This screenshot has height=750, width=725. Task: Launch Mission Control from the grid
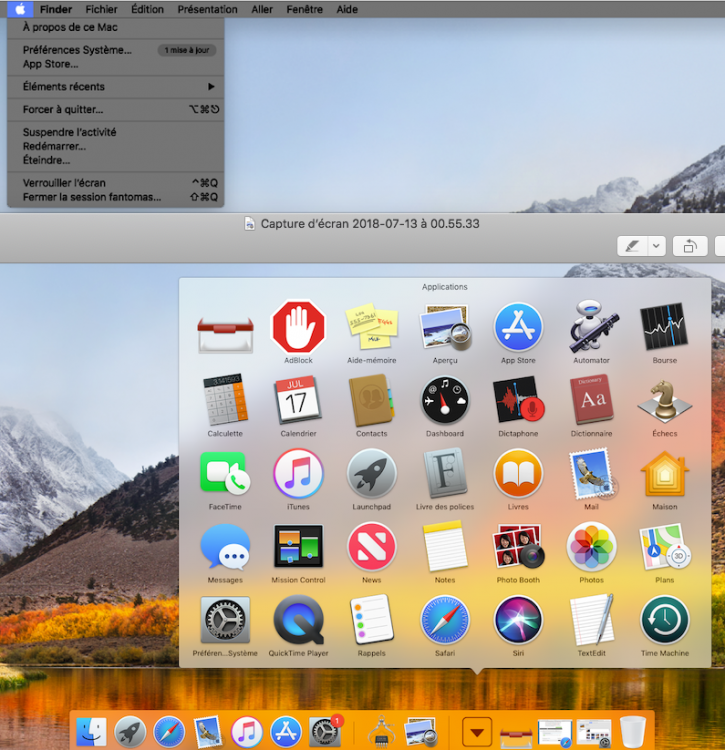click(x=298, y=547)
